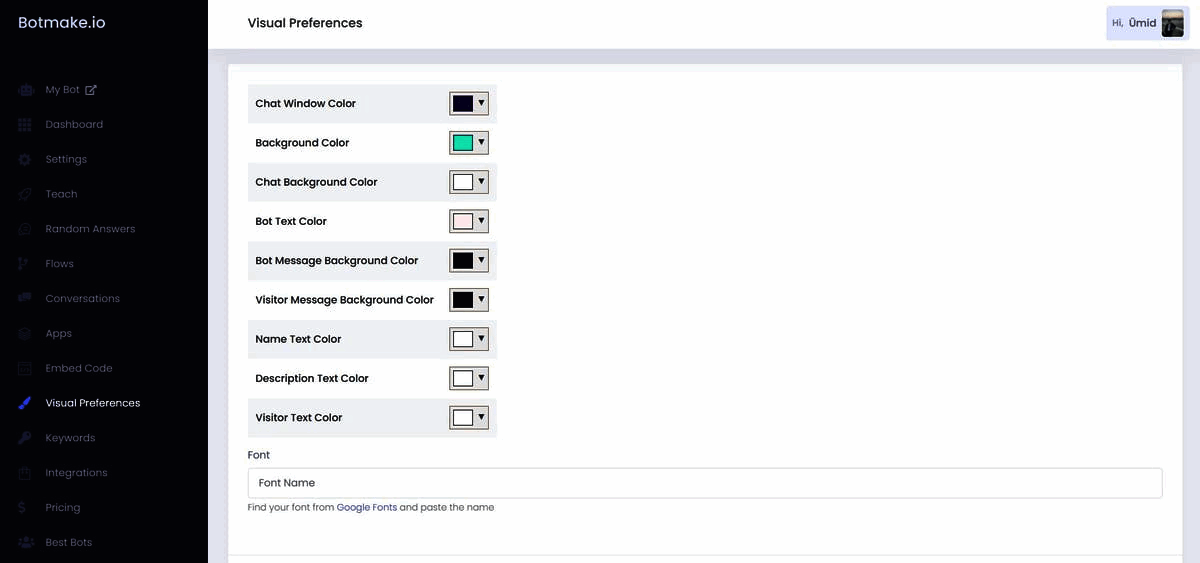Expand the Chat Window Color dropdown arrow
Viewport: 1200px width, 563px height.
point(481,103)
